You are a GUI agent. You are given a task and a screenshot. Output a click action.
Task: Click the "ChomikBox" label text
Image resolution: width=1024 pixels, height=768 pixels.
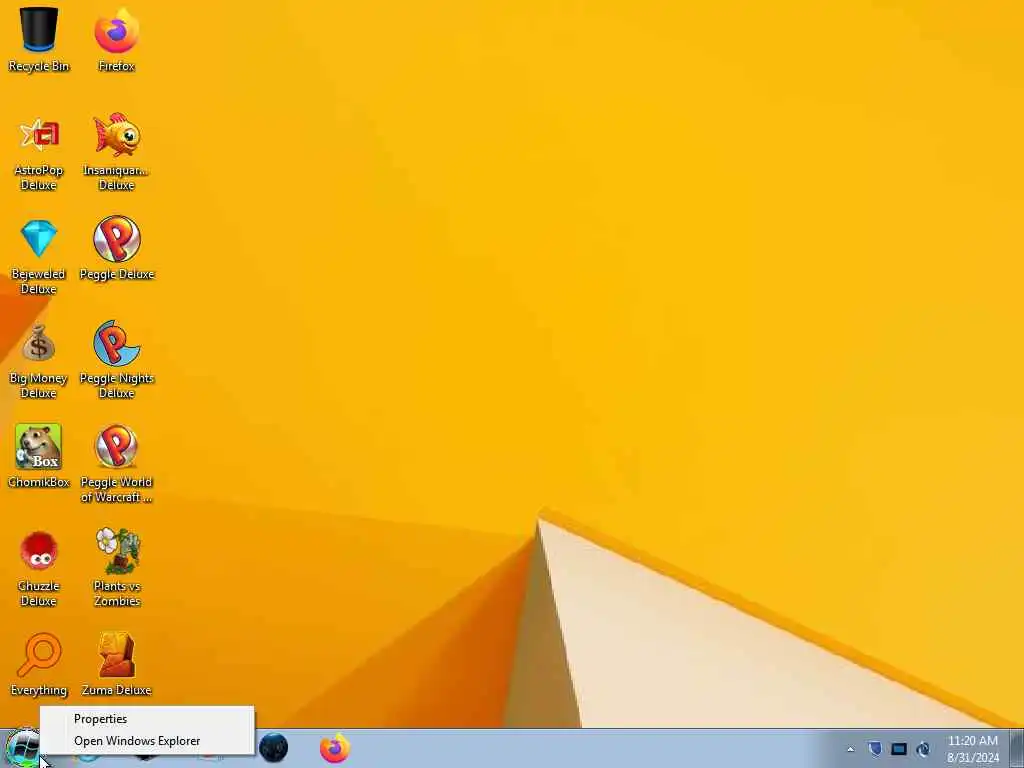click(x=39, y=482)
